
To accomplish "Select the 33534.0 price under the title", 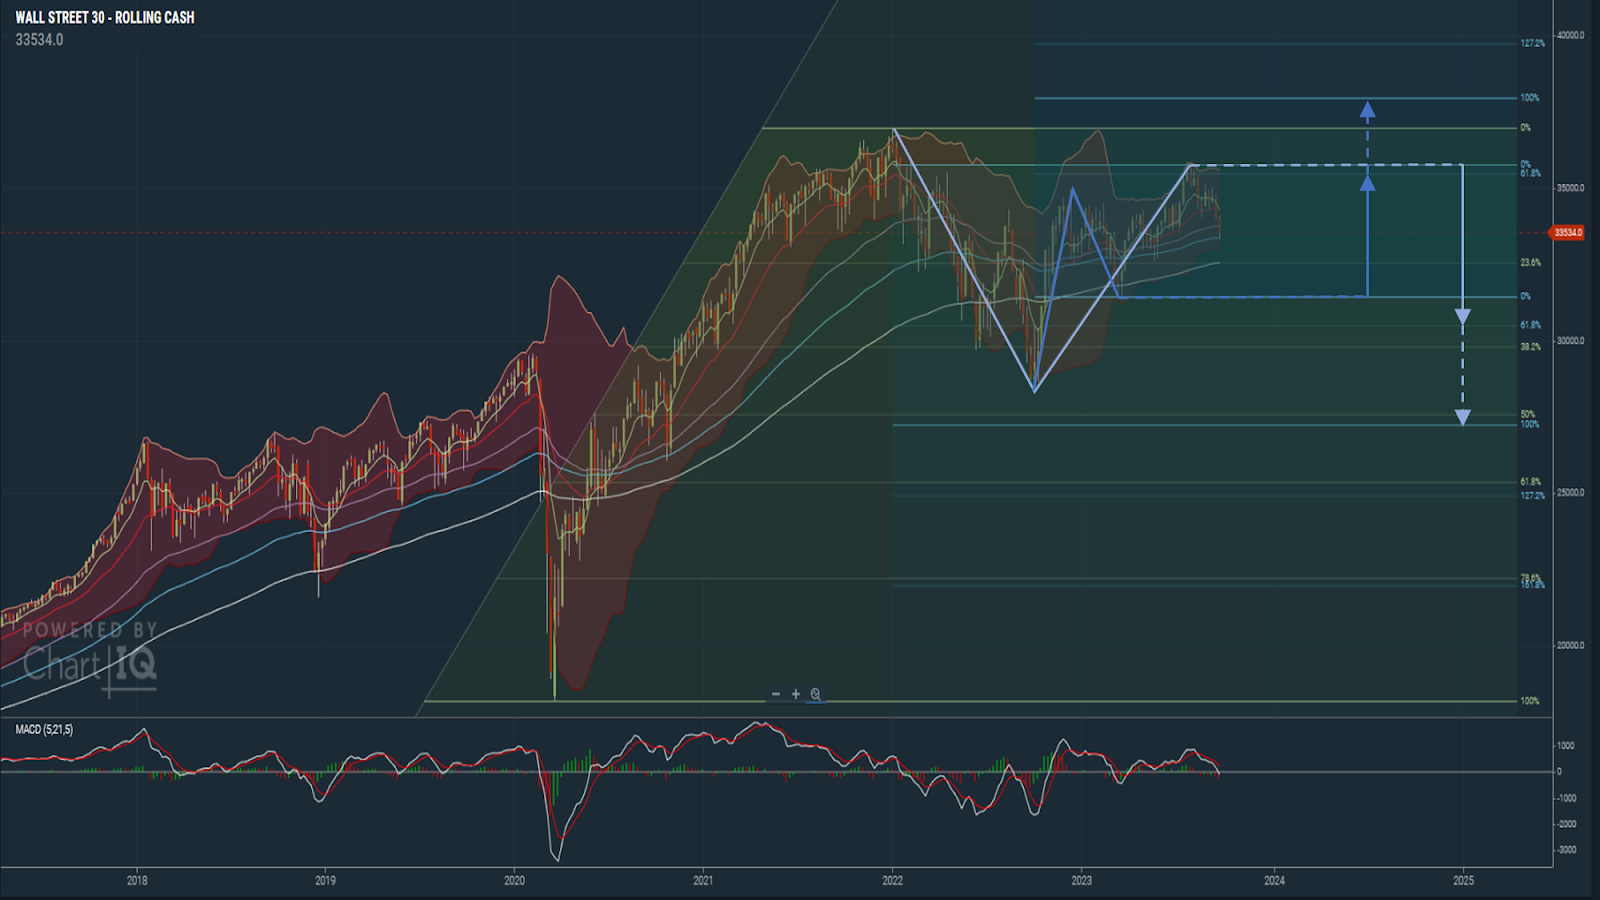I will click(x=39, y=40).
